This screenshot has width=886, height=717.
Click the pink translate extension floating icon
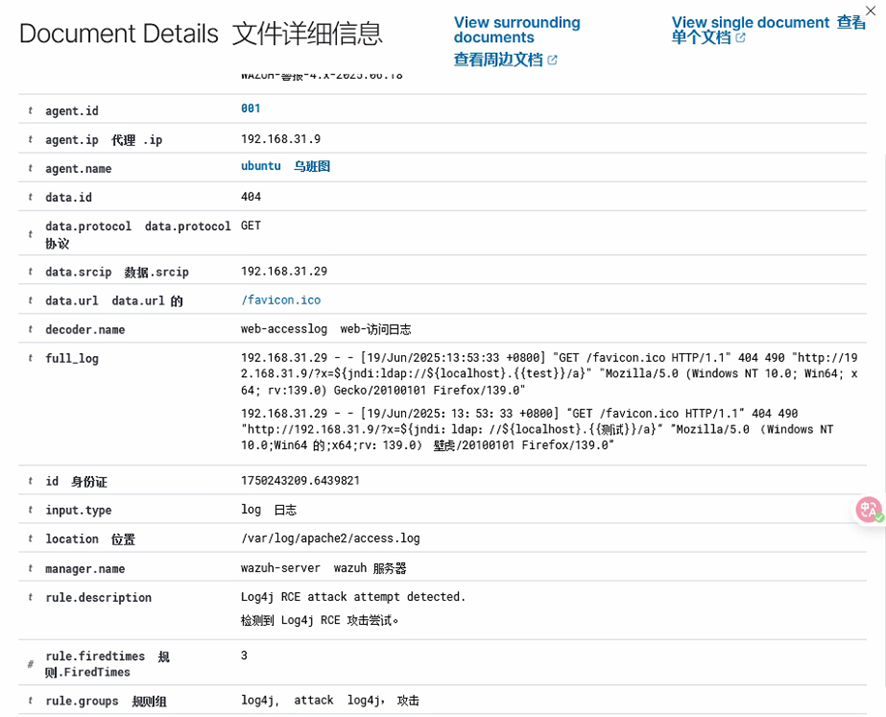click(868, 510)
